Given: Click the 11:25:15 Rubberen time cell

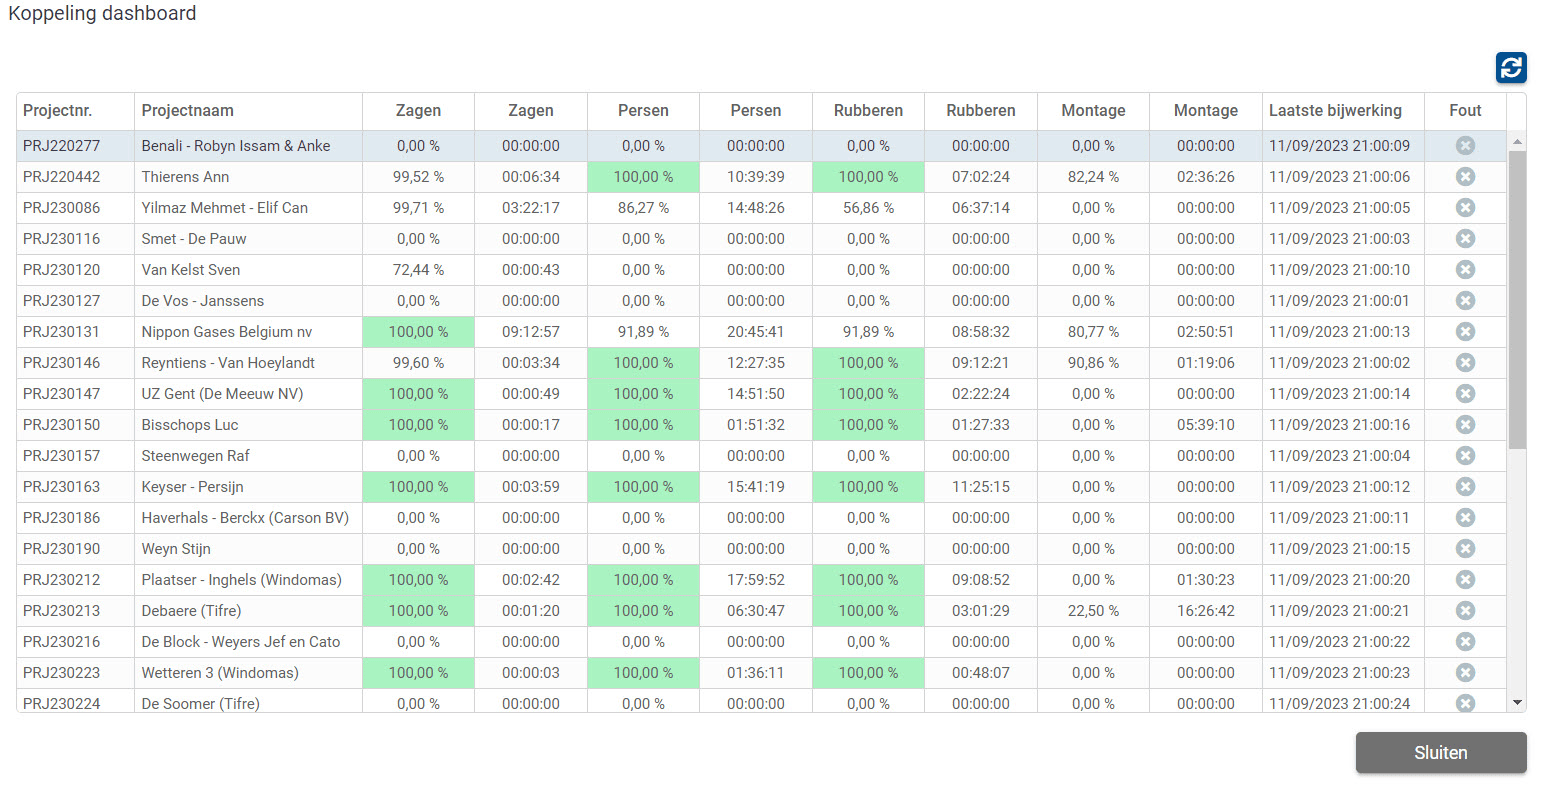Looking at the screenshot, I should point(981,487).
